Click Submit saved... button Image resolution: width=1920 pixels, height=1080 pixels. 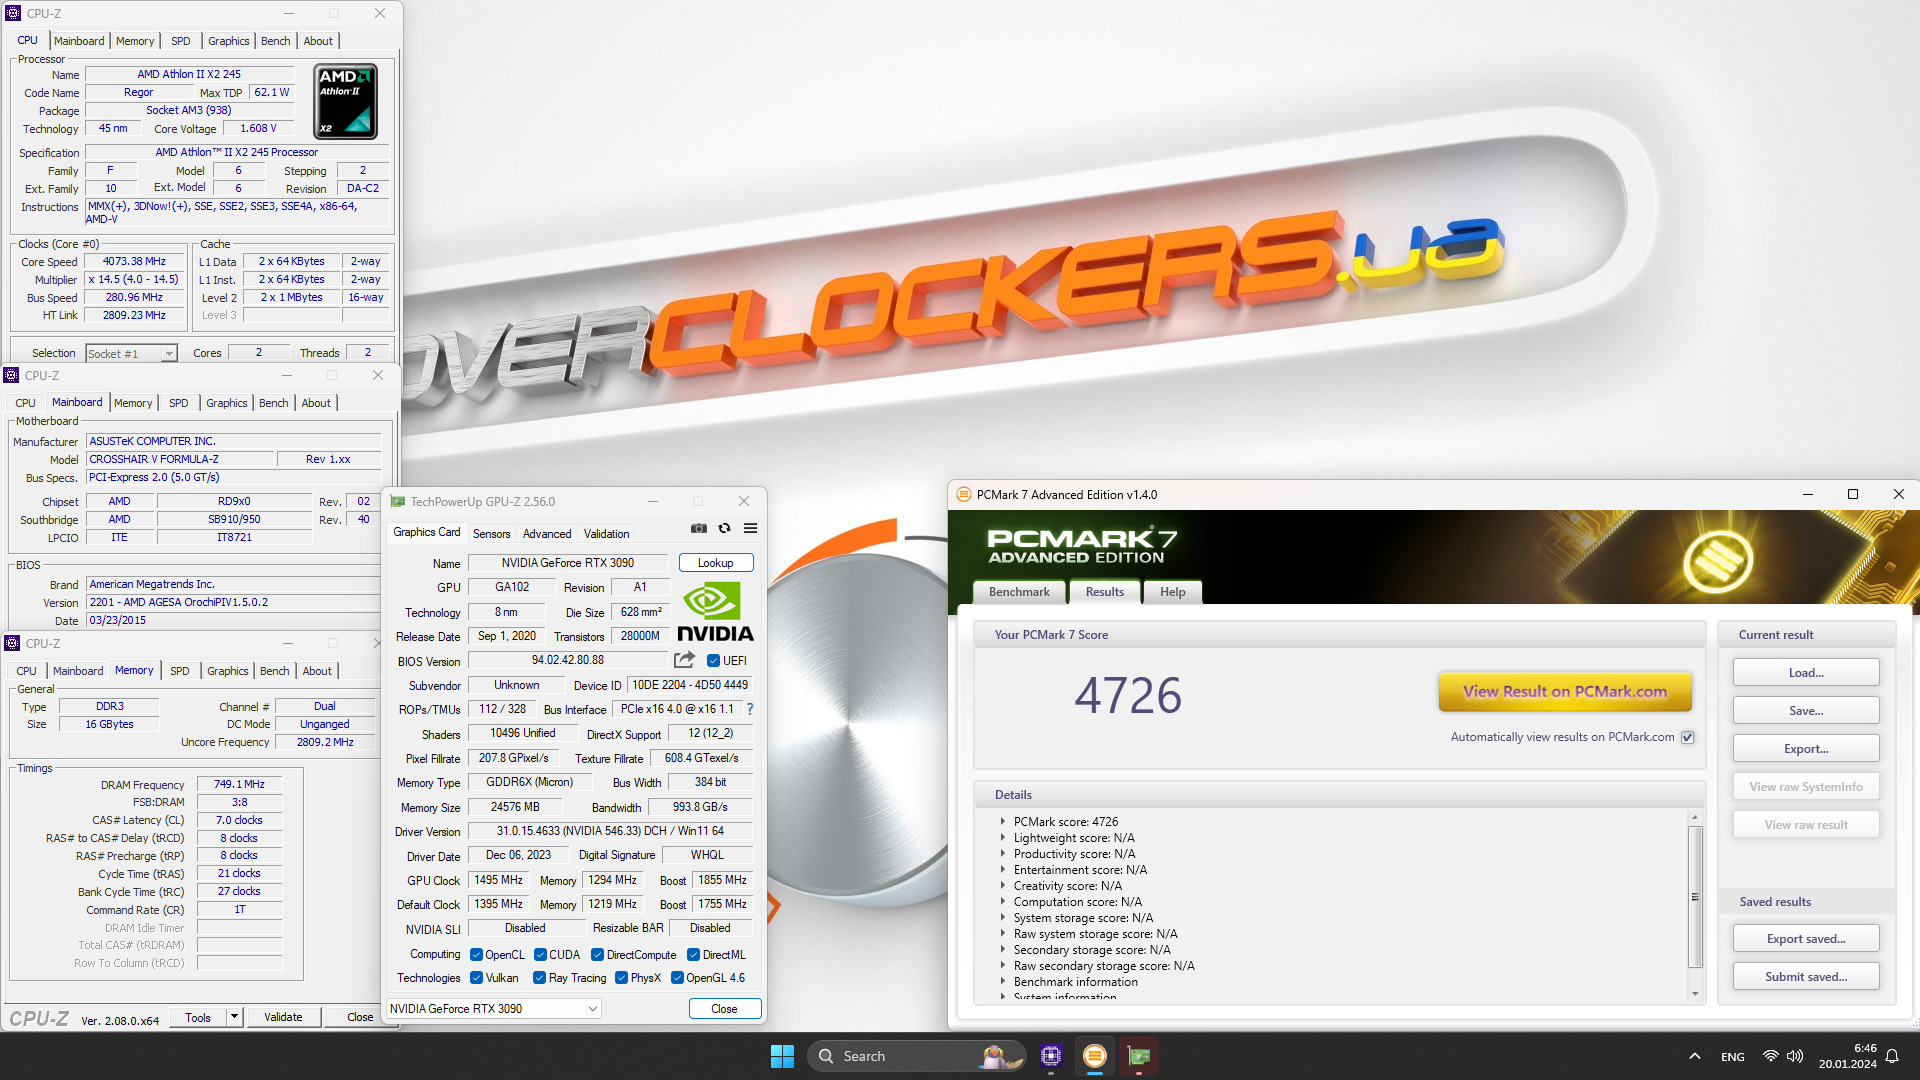1806,976
